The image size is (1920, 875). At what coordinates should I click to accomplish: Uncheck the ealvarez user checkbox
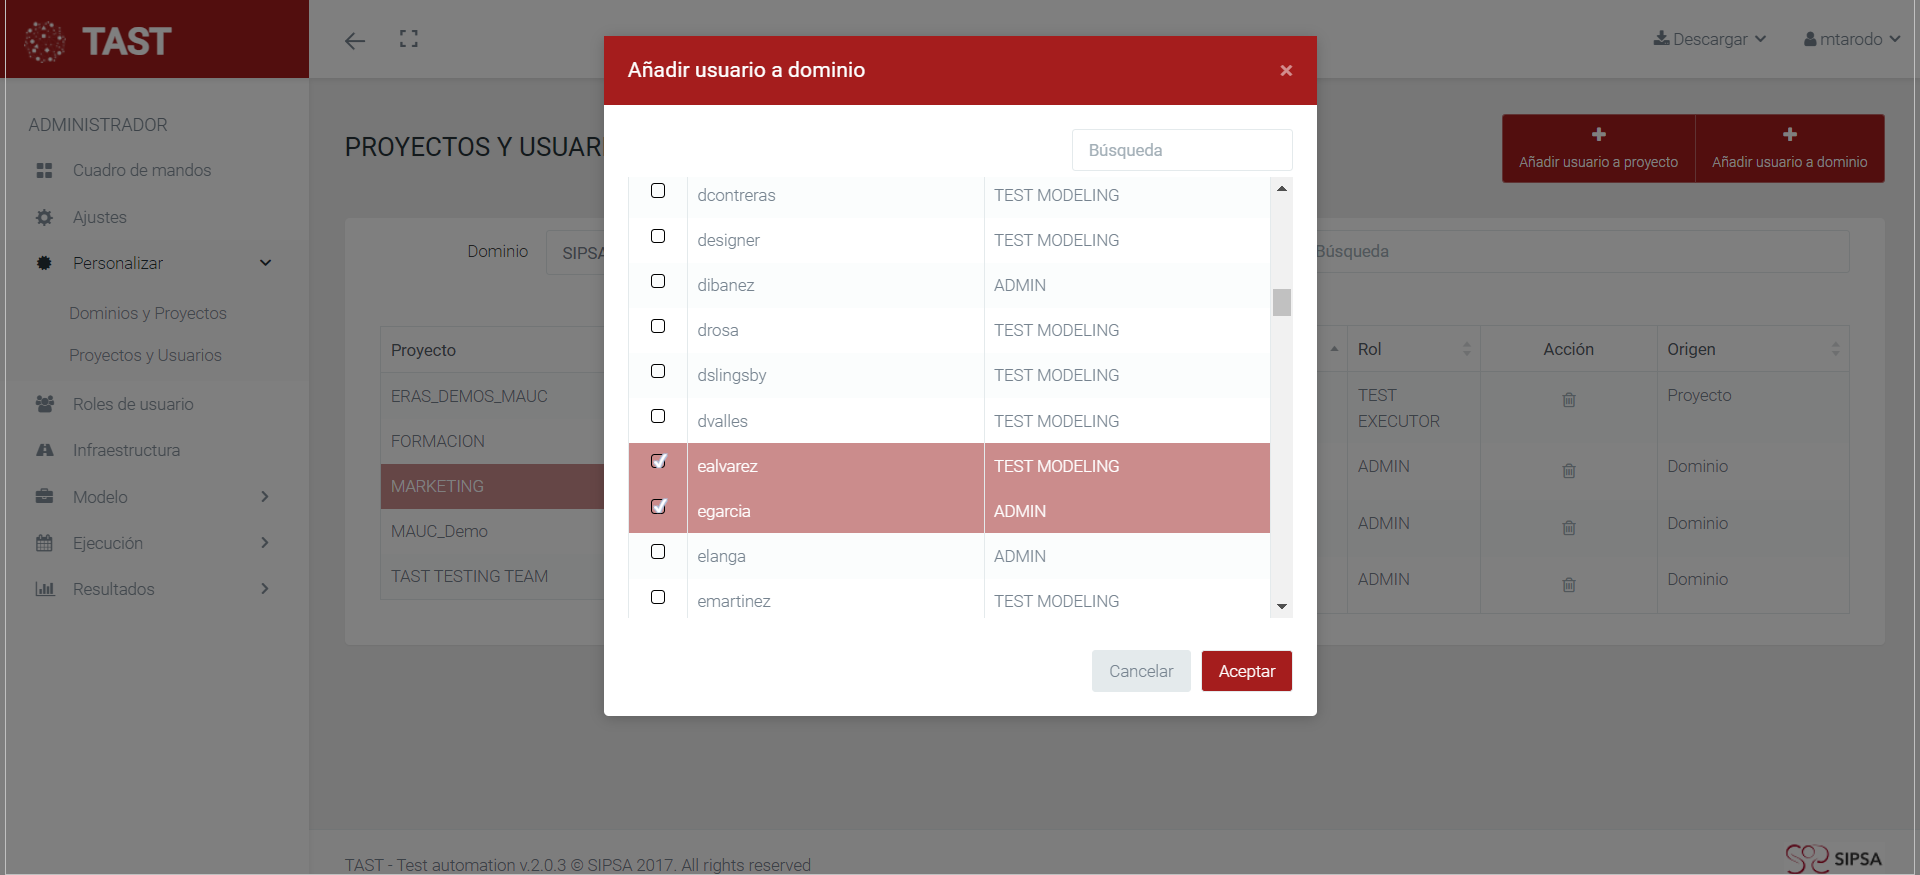click(658, 461)
